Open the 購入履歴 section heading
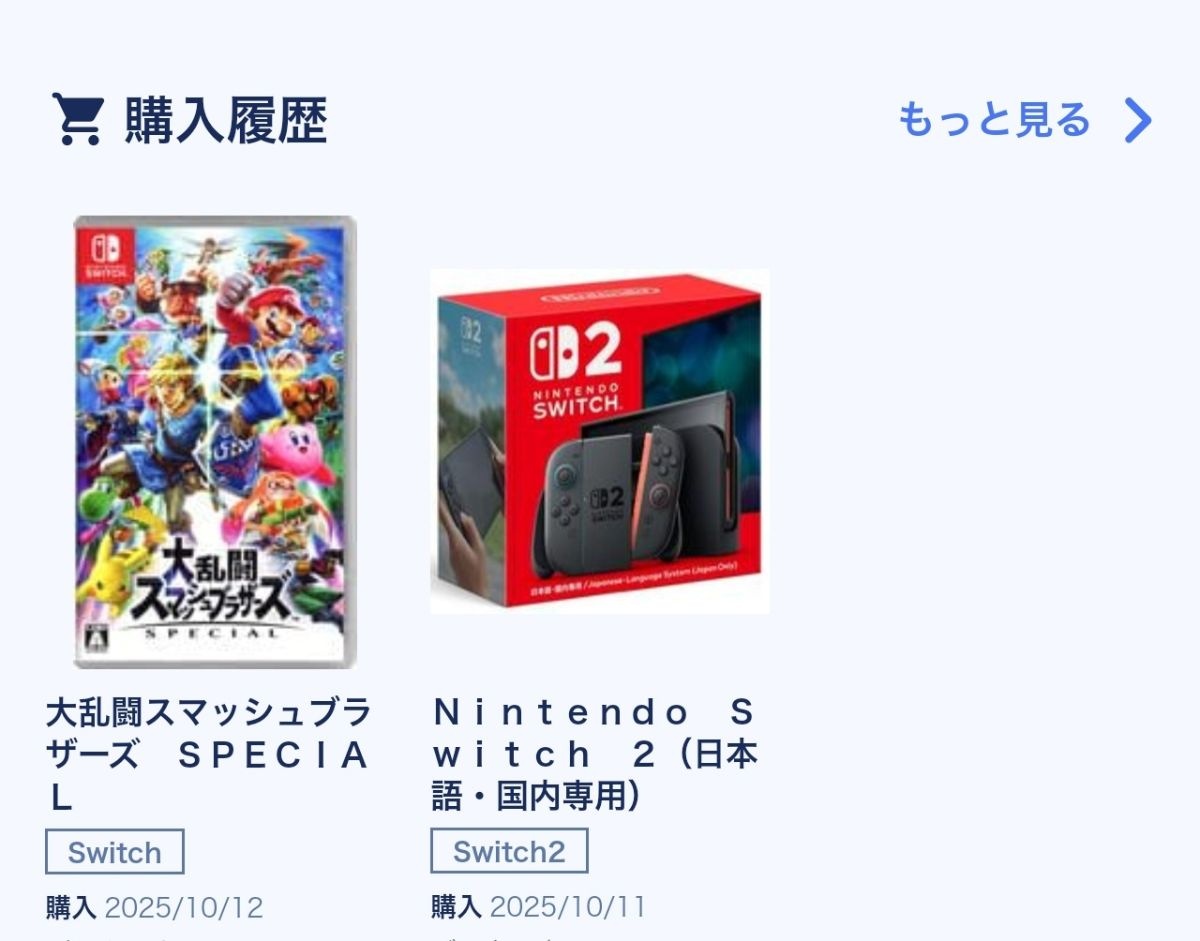This screenshot has height=941, width=1200. [x=226, y=122]
